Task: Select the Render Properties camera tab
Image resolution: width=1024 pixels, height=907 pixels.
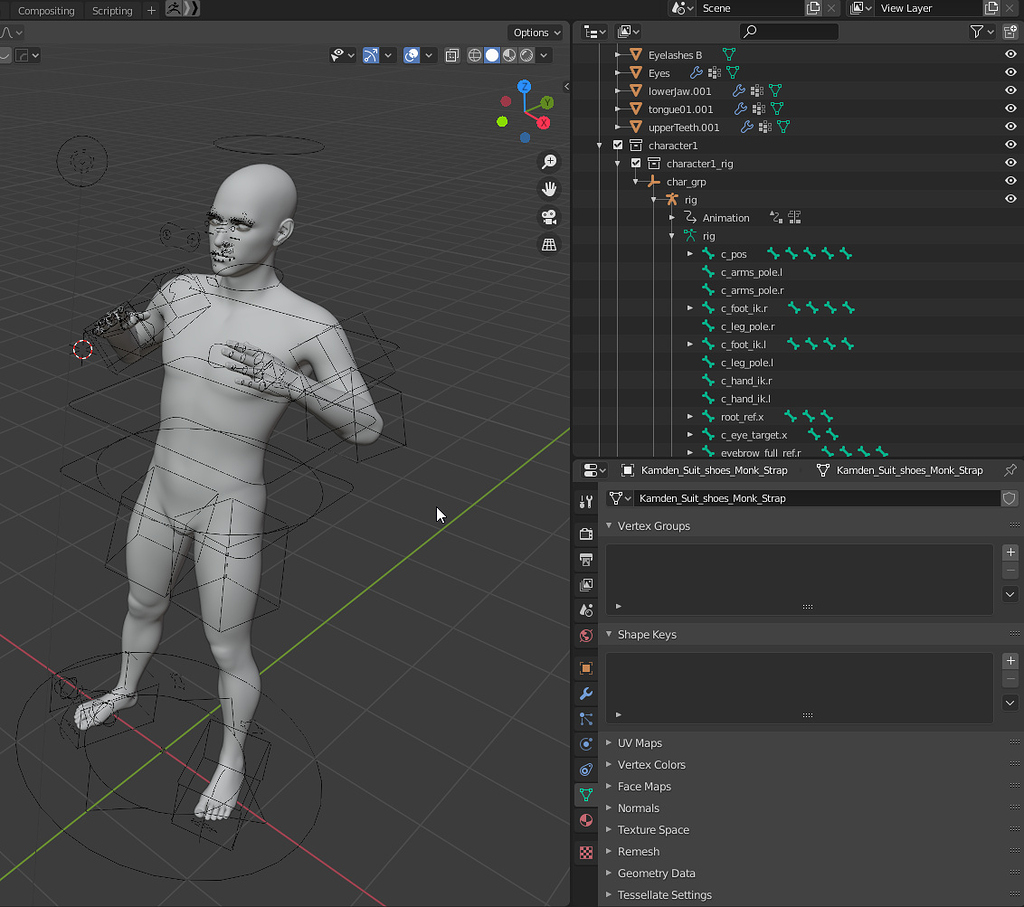Action: click(585, 530)
